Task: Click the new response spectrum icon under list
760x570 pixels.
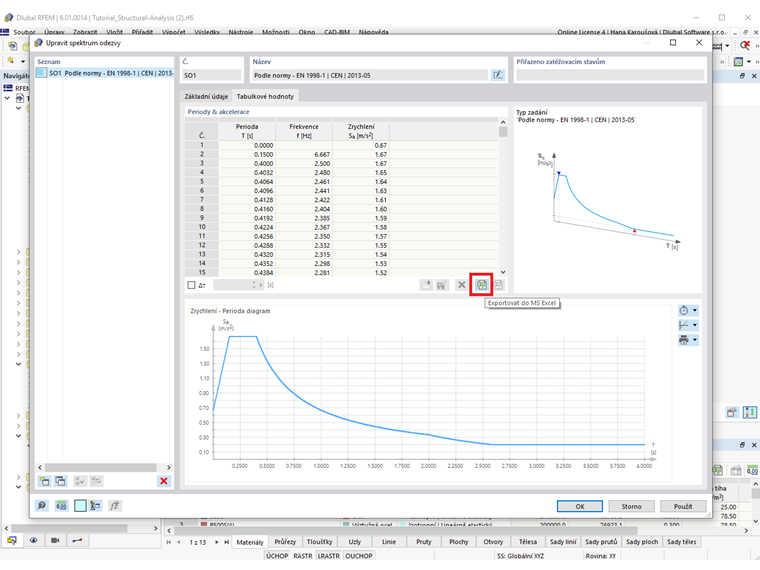Action: click(45, 481)
